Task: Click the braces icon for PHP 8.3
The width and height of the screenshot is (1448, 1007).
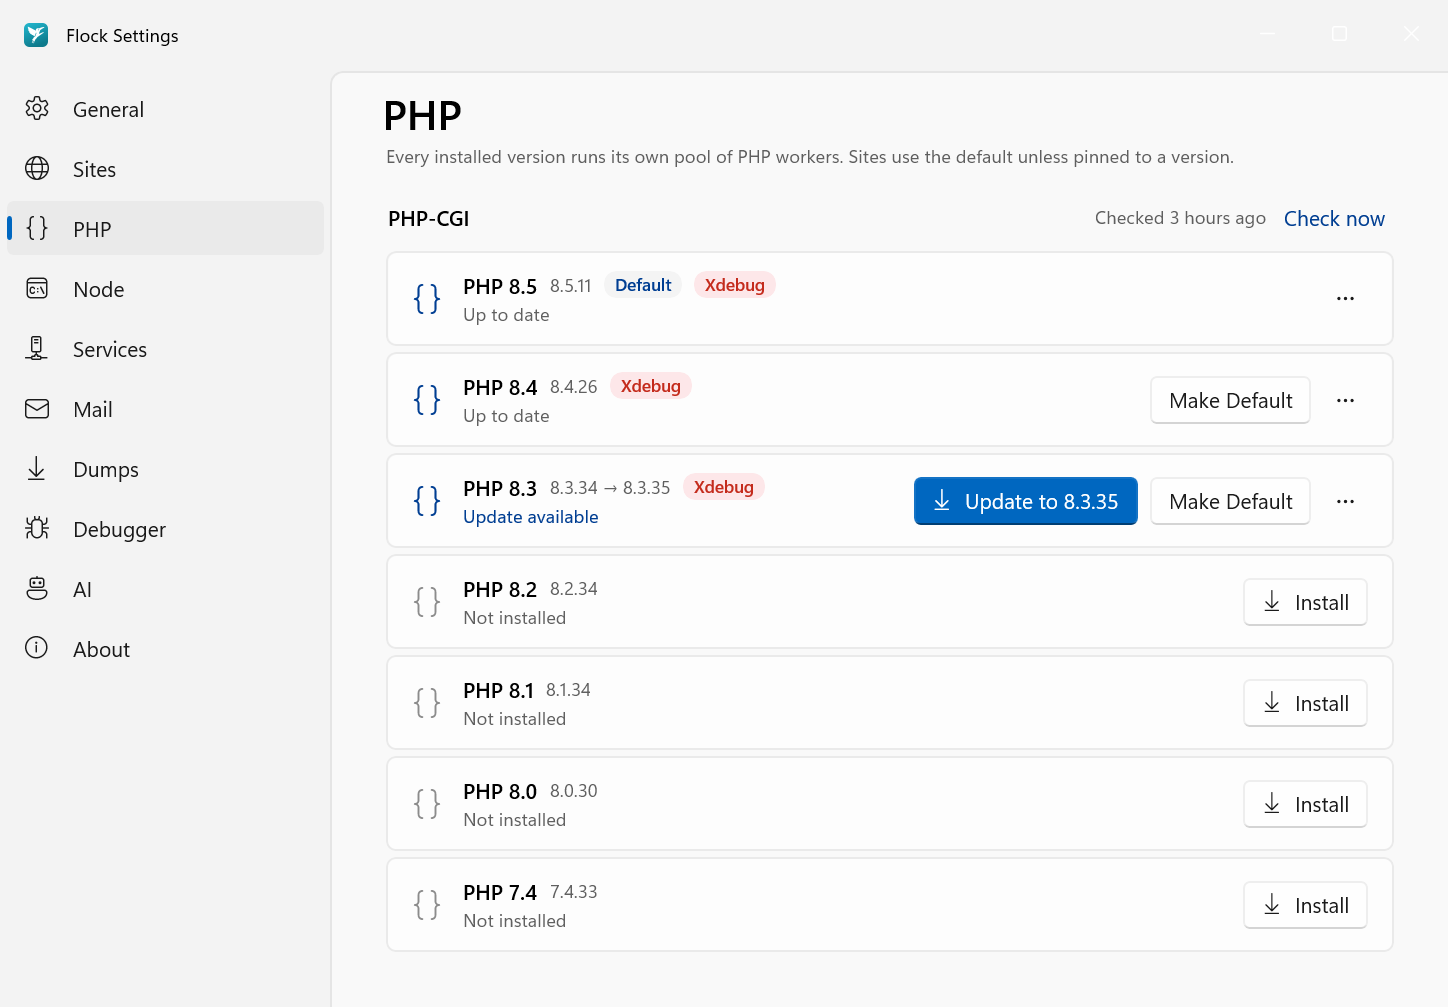Action: tap(427, 501)
